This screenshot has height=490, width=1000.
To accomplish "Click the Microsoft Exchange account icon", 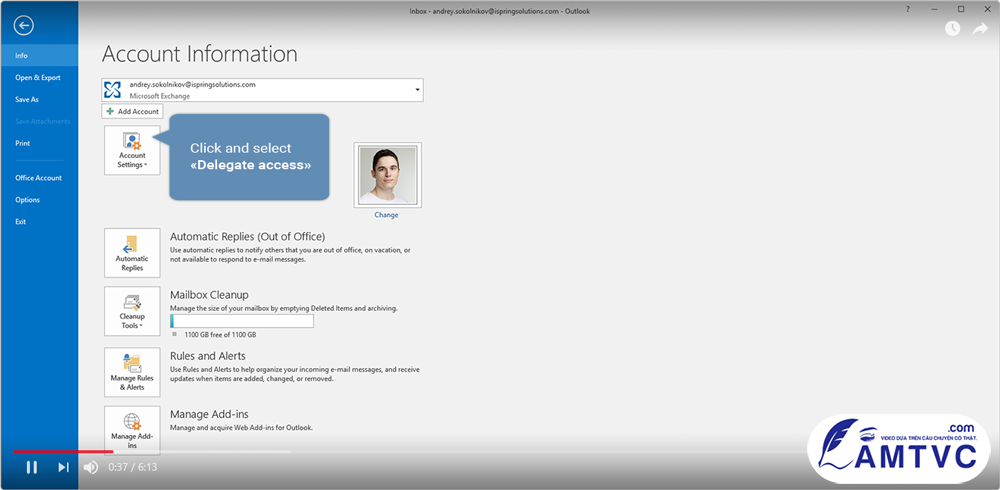I will pyautogui.click(x=112, y=90).
